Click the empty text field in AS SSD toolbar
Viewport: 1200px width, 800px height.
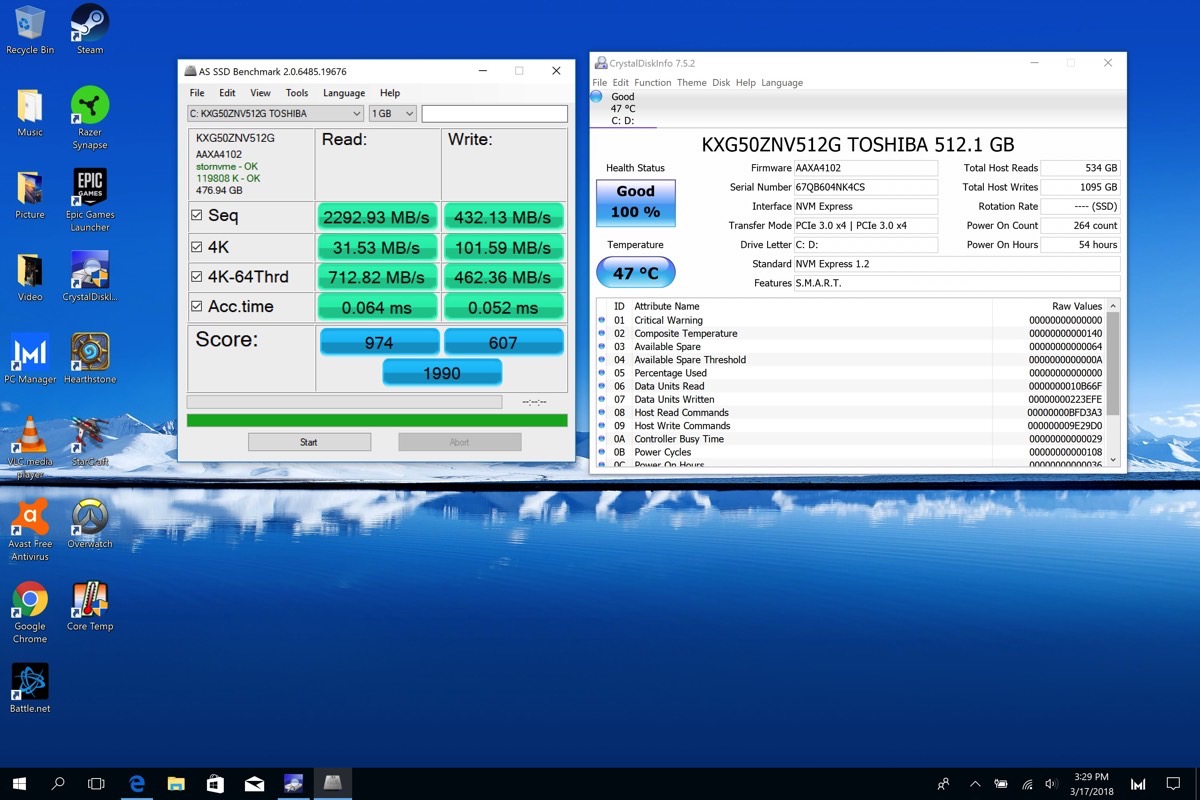(x=494, y=114)
